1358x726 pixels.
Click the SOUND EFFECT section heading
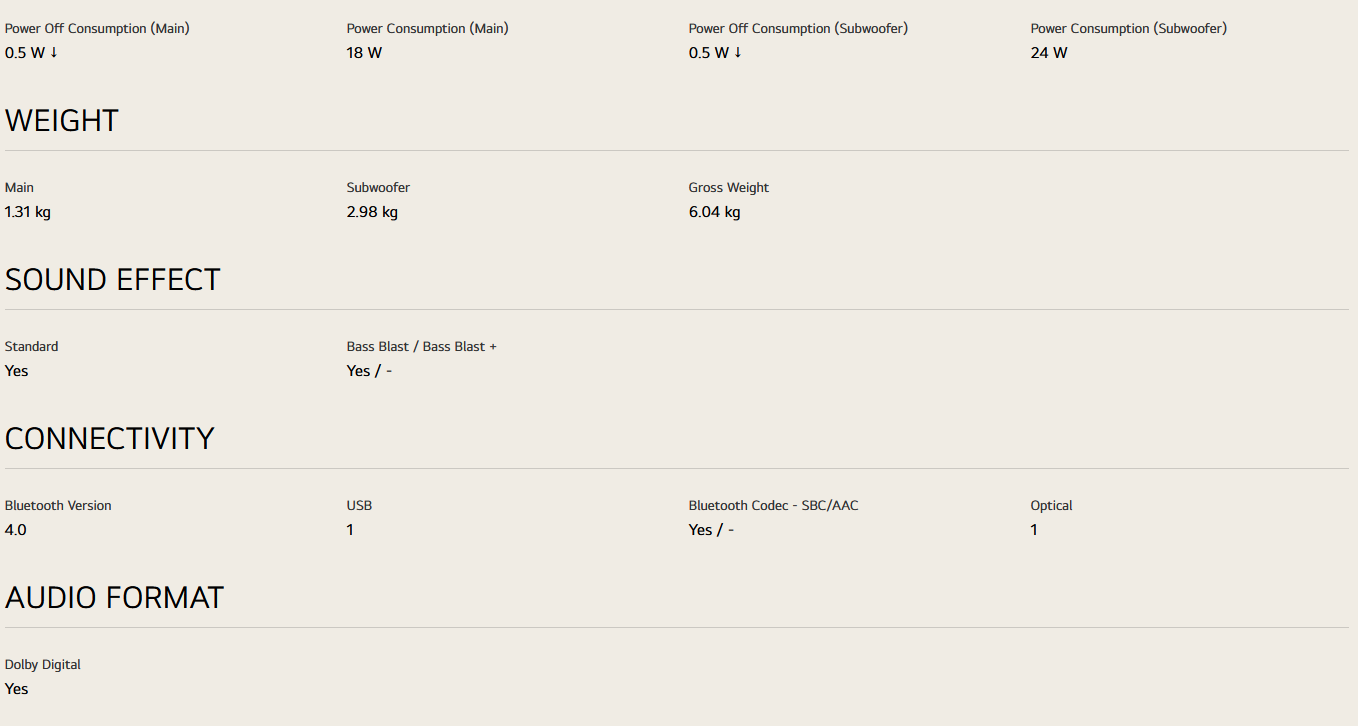112,280
